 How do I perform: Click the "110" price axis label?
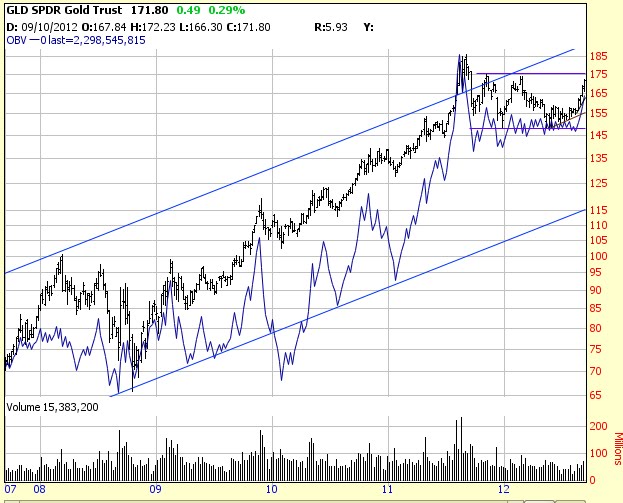[x=598, y=225]
